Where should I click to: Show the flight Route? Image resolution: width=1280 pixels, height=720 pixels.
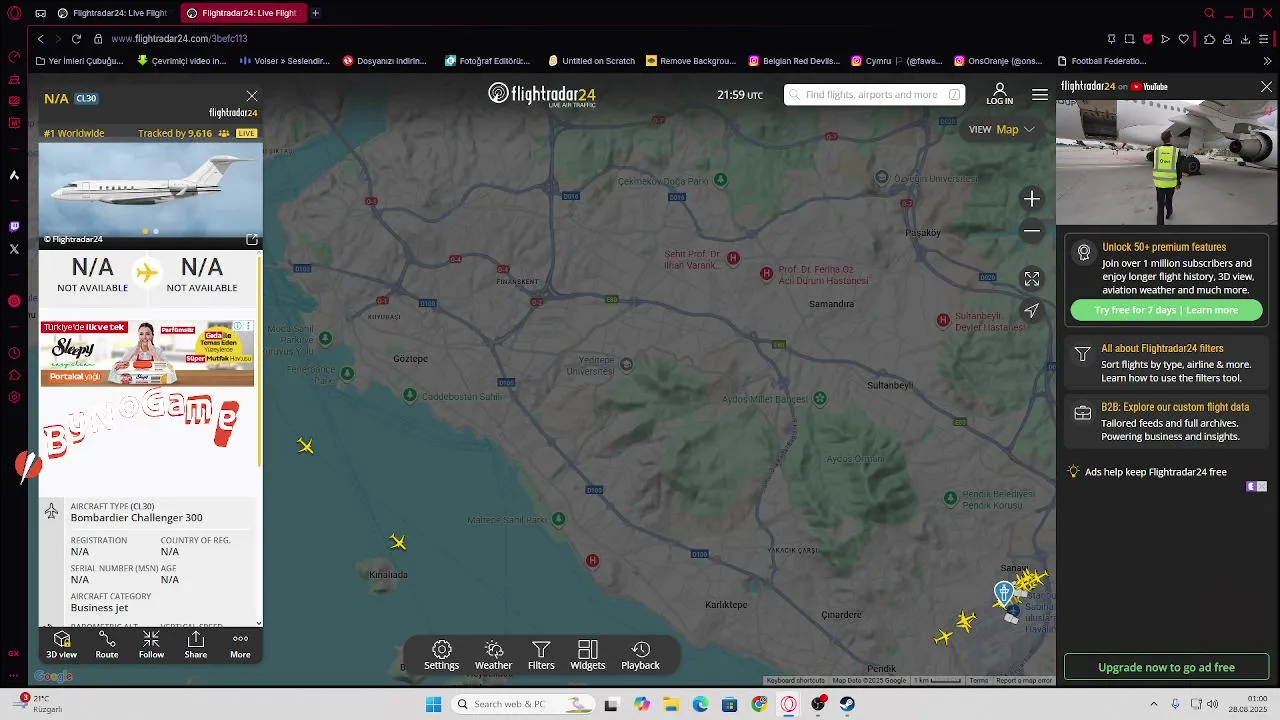(x=107, y=645)
